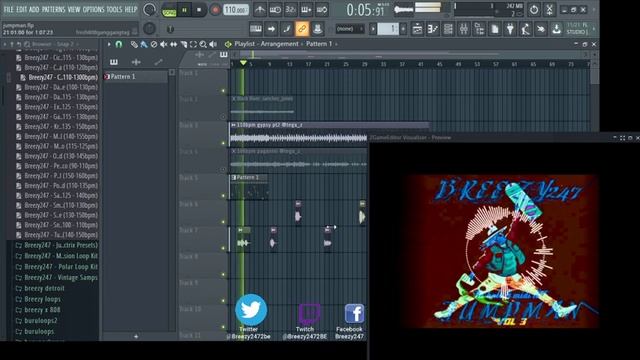This screenshot has width=640, height=360.
Task: Expand the breezy x 808 folder
Action: pos(38,310)
